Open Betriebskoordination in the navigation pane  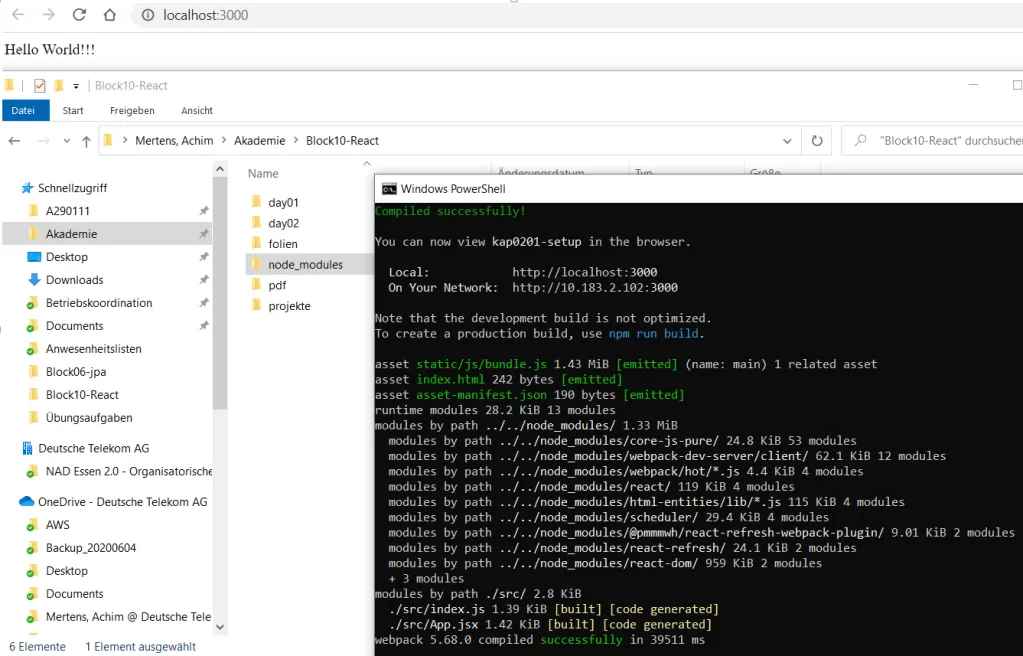(99, 303)
